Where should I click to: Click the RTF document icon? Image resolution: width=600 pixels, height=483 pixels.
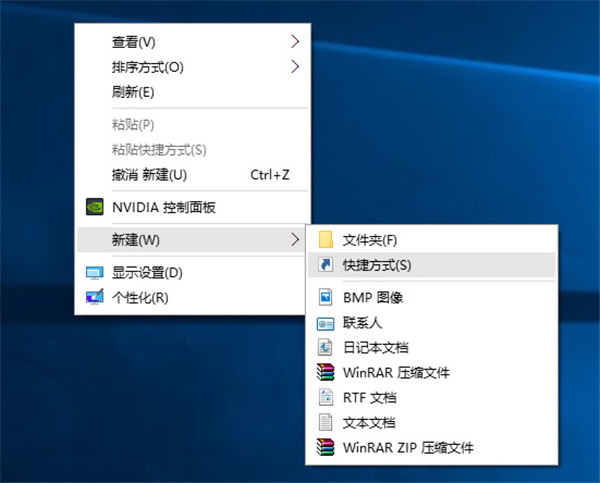[325, 397]
